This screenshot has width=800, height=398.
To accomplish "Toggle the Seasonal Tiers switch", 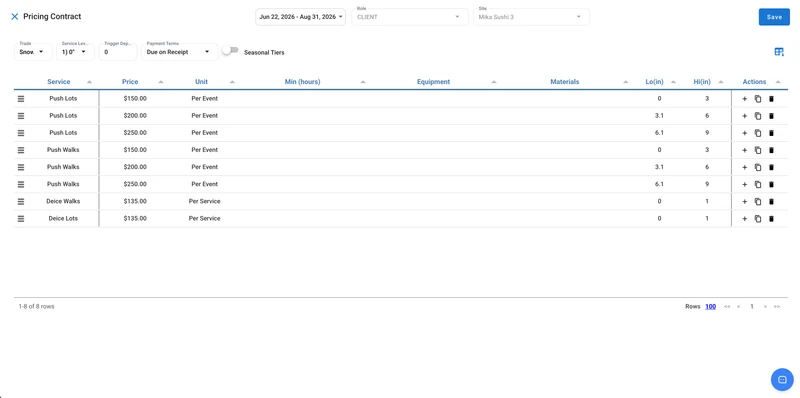I will tap(230, 50).
